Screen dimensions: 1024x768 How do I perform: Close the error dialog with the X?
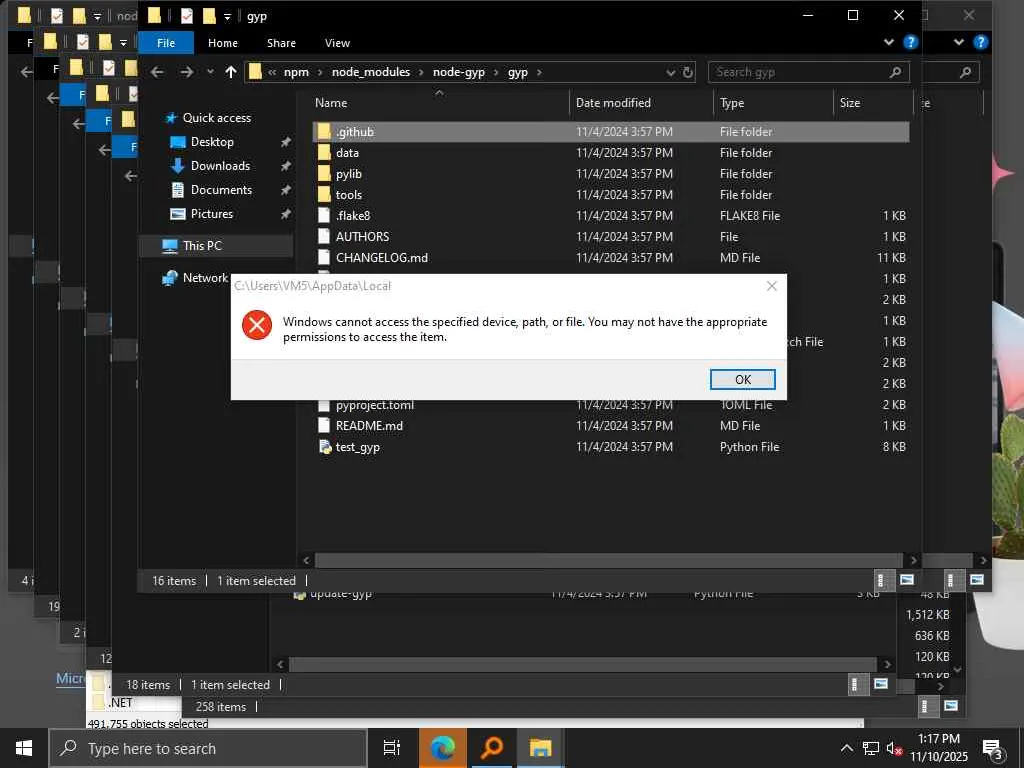pyautogui.click(x=771, y=286)
